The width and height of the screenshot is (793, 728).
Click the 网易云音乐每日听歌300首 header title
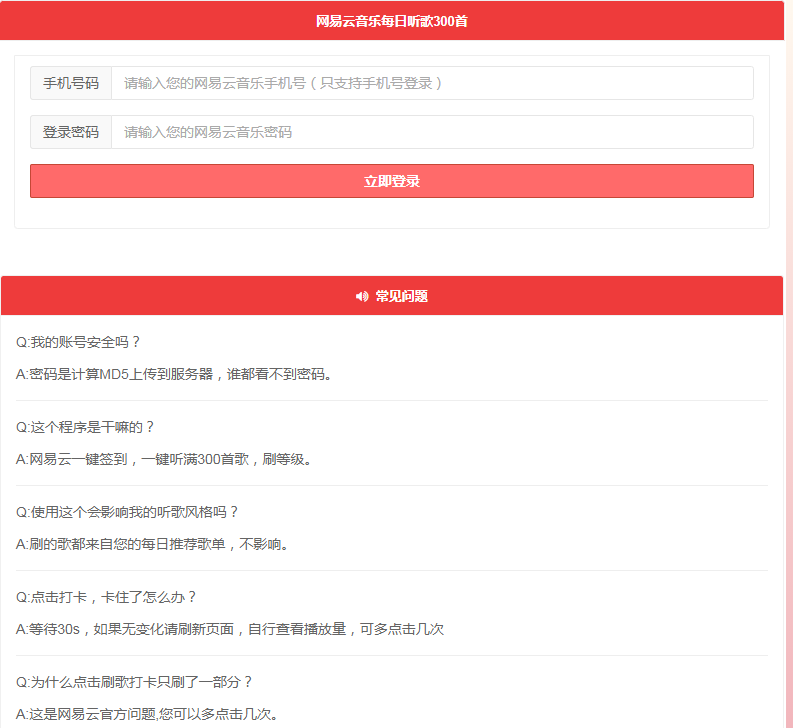tap(391, 21)
